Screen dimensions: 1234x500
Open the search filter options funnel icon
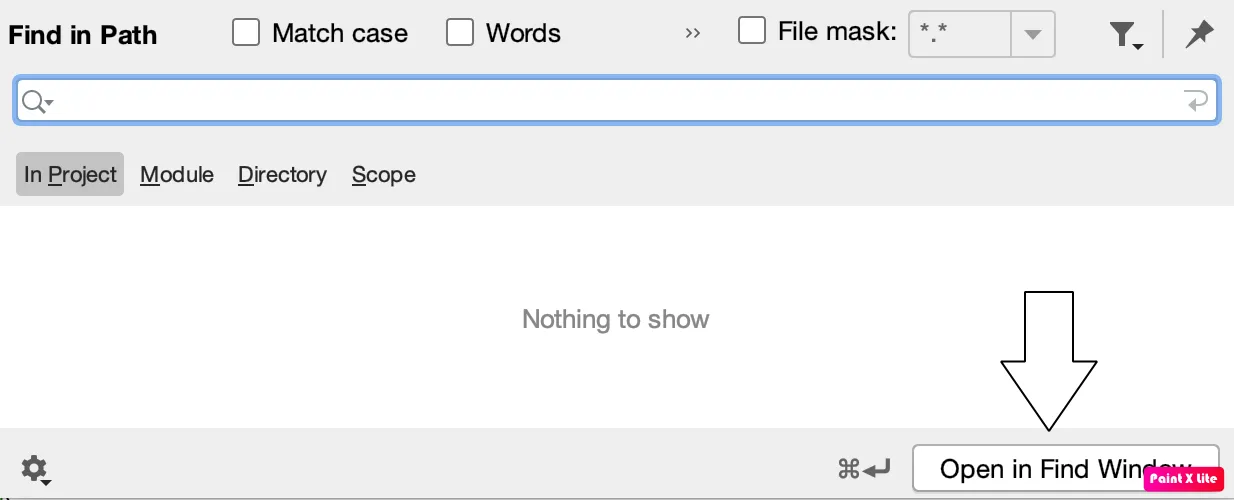[x=1125, y=35]
